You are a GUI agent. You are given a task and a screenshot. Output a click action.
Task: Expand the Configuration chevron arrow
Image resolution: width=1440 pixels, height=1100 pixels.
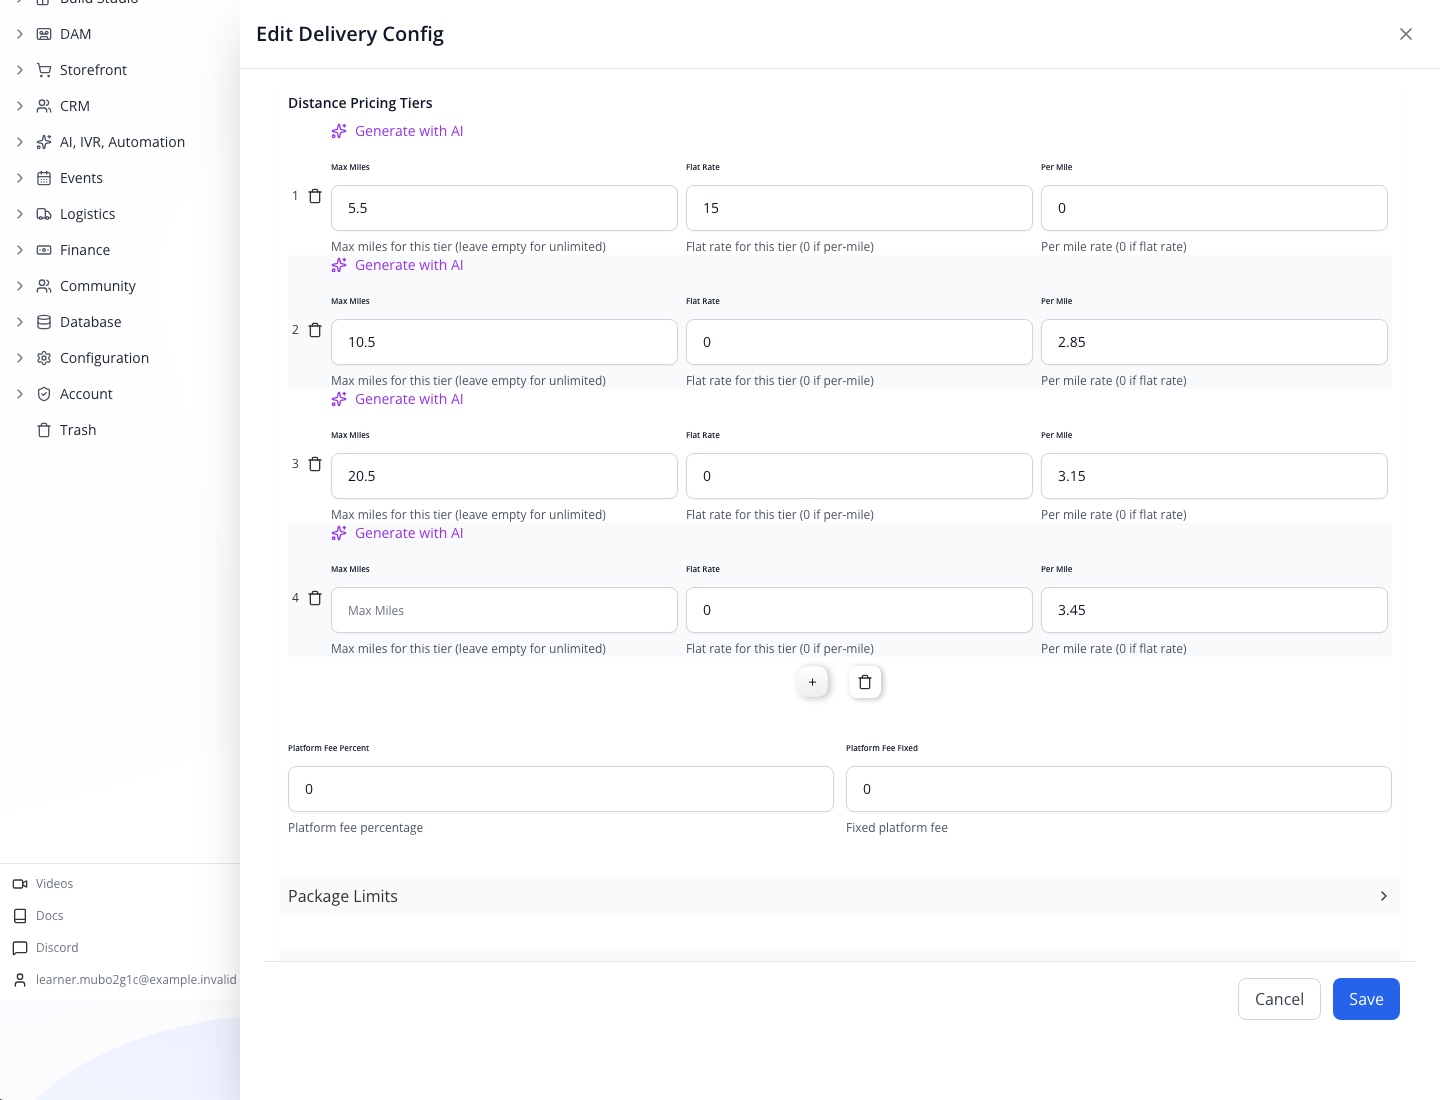click(x=20, y=358)
